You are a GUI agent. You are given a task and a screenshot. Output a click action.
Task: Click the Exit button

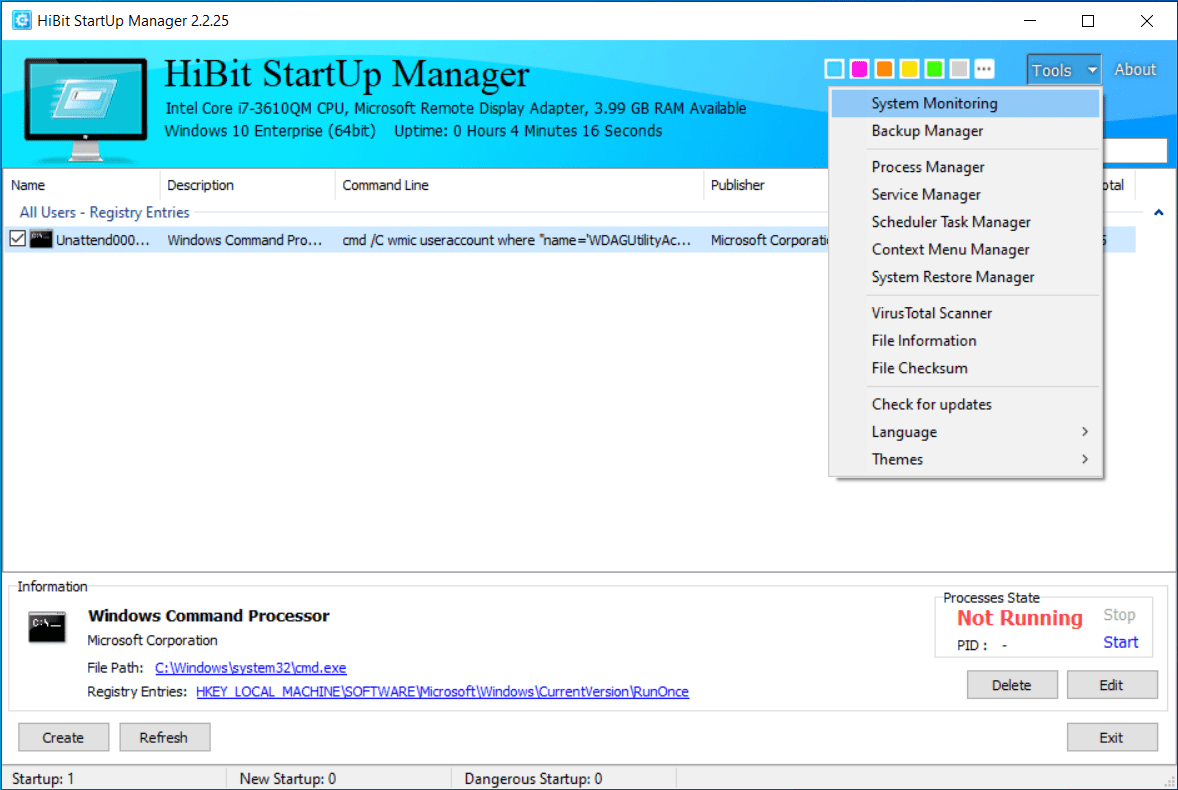(x=1111, y=737)
